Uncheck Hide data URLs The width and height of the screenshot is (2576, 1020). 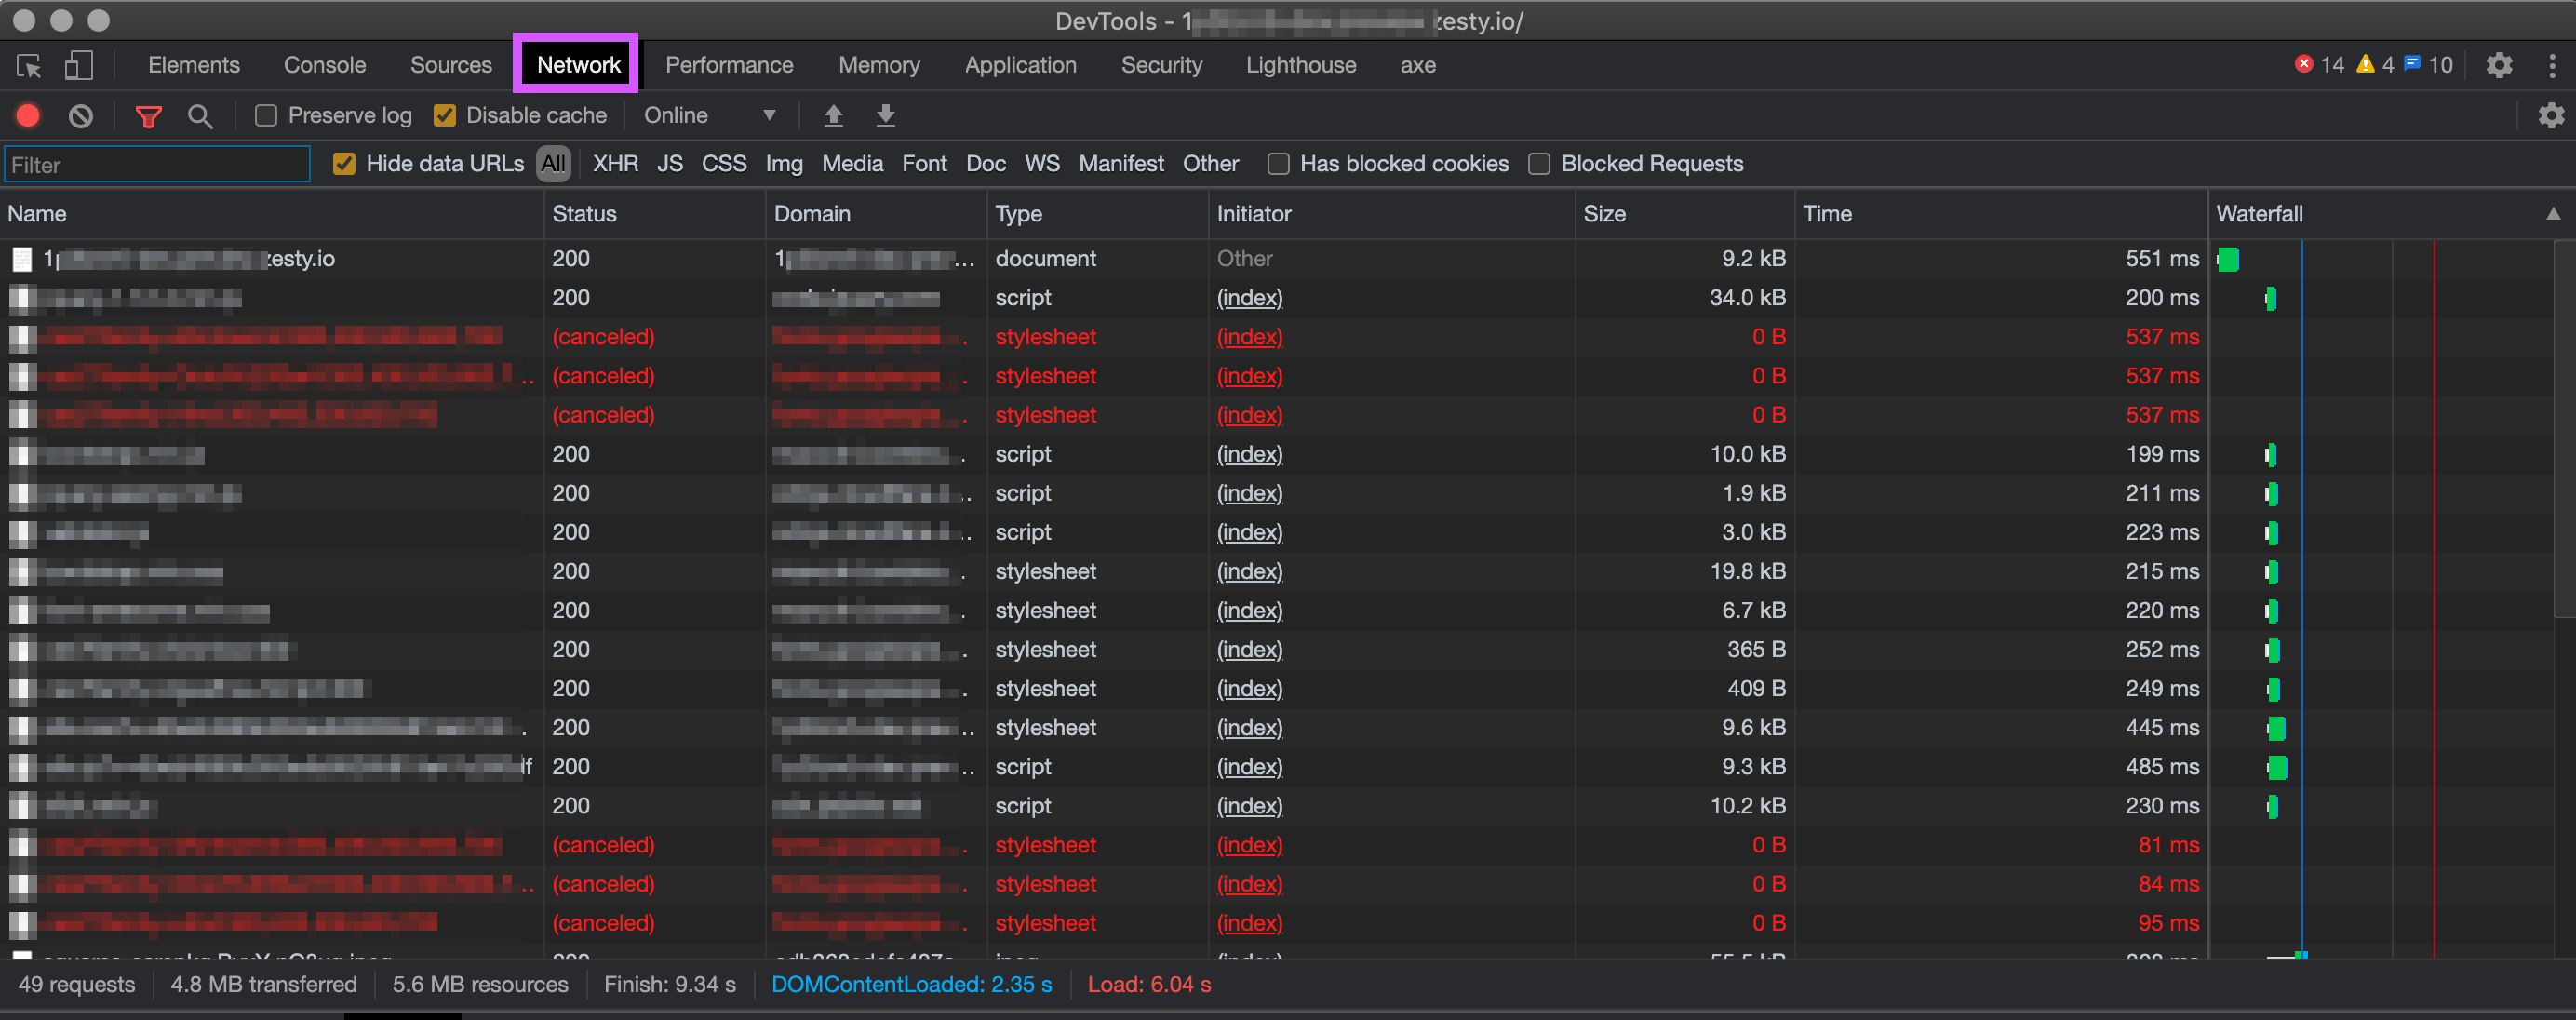click(x=344, y=164)
